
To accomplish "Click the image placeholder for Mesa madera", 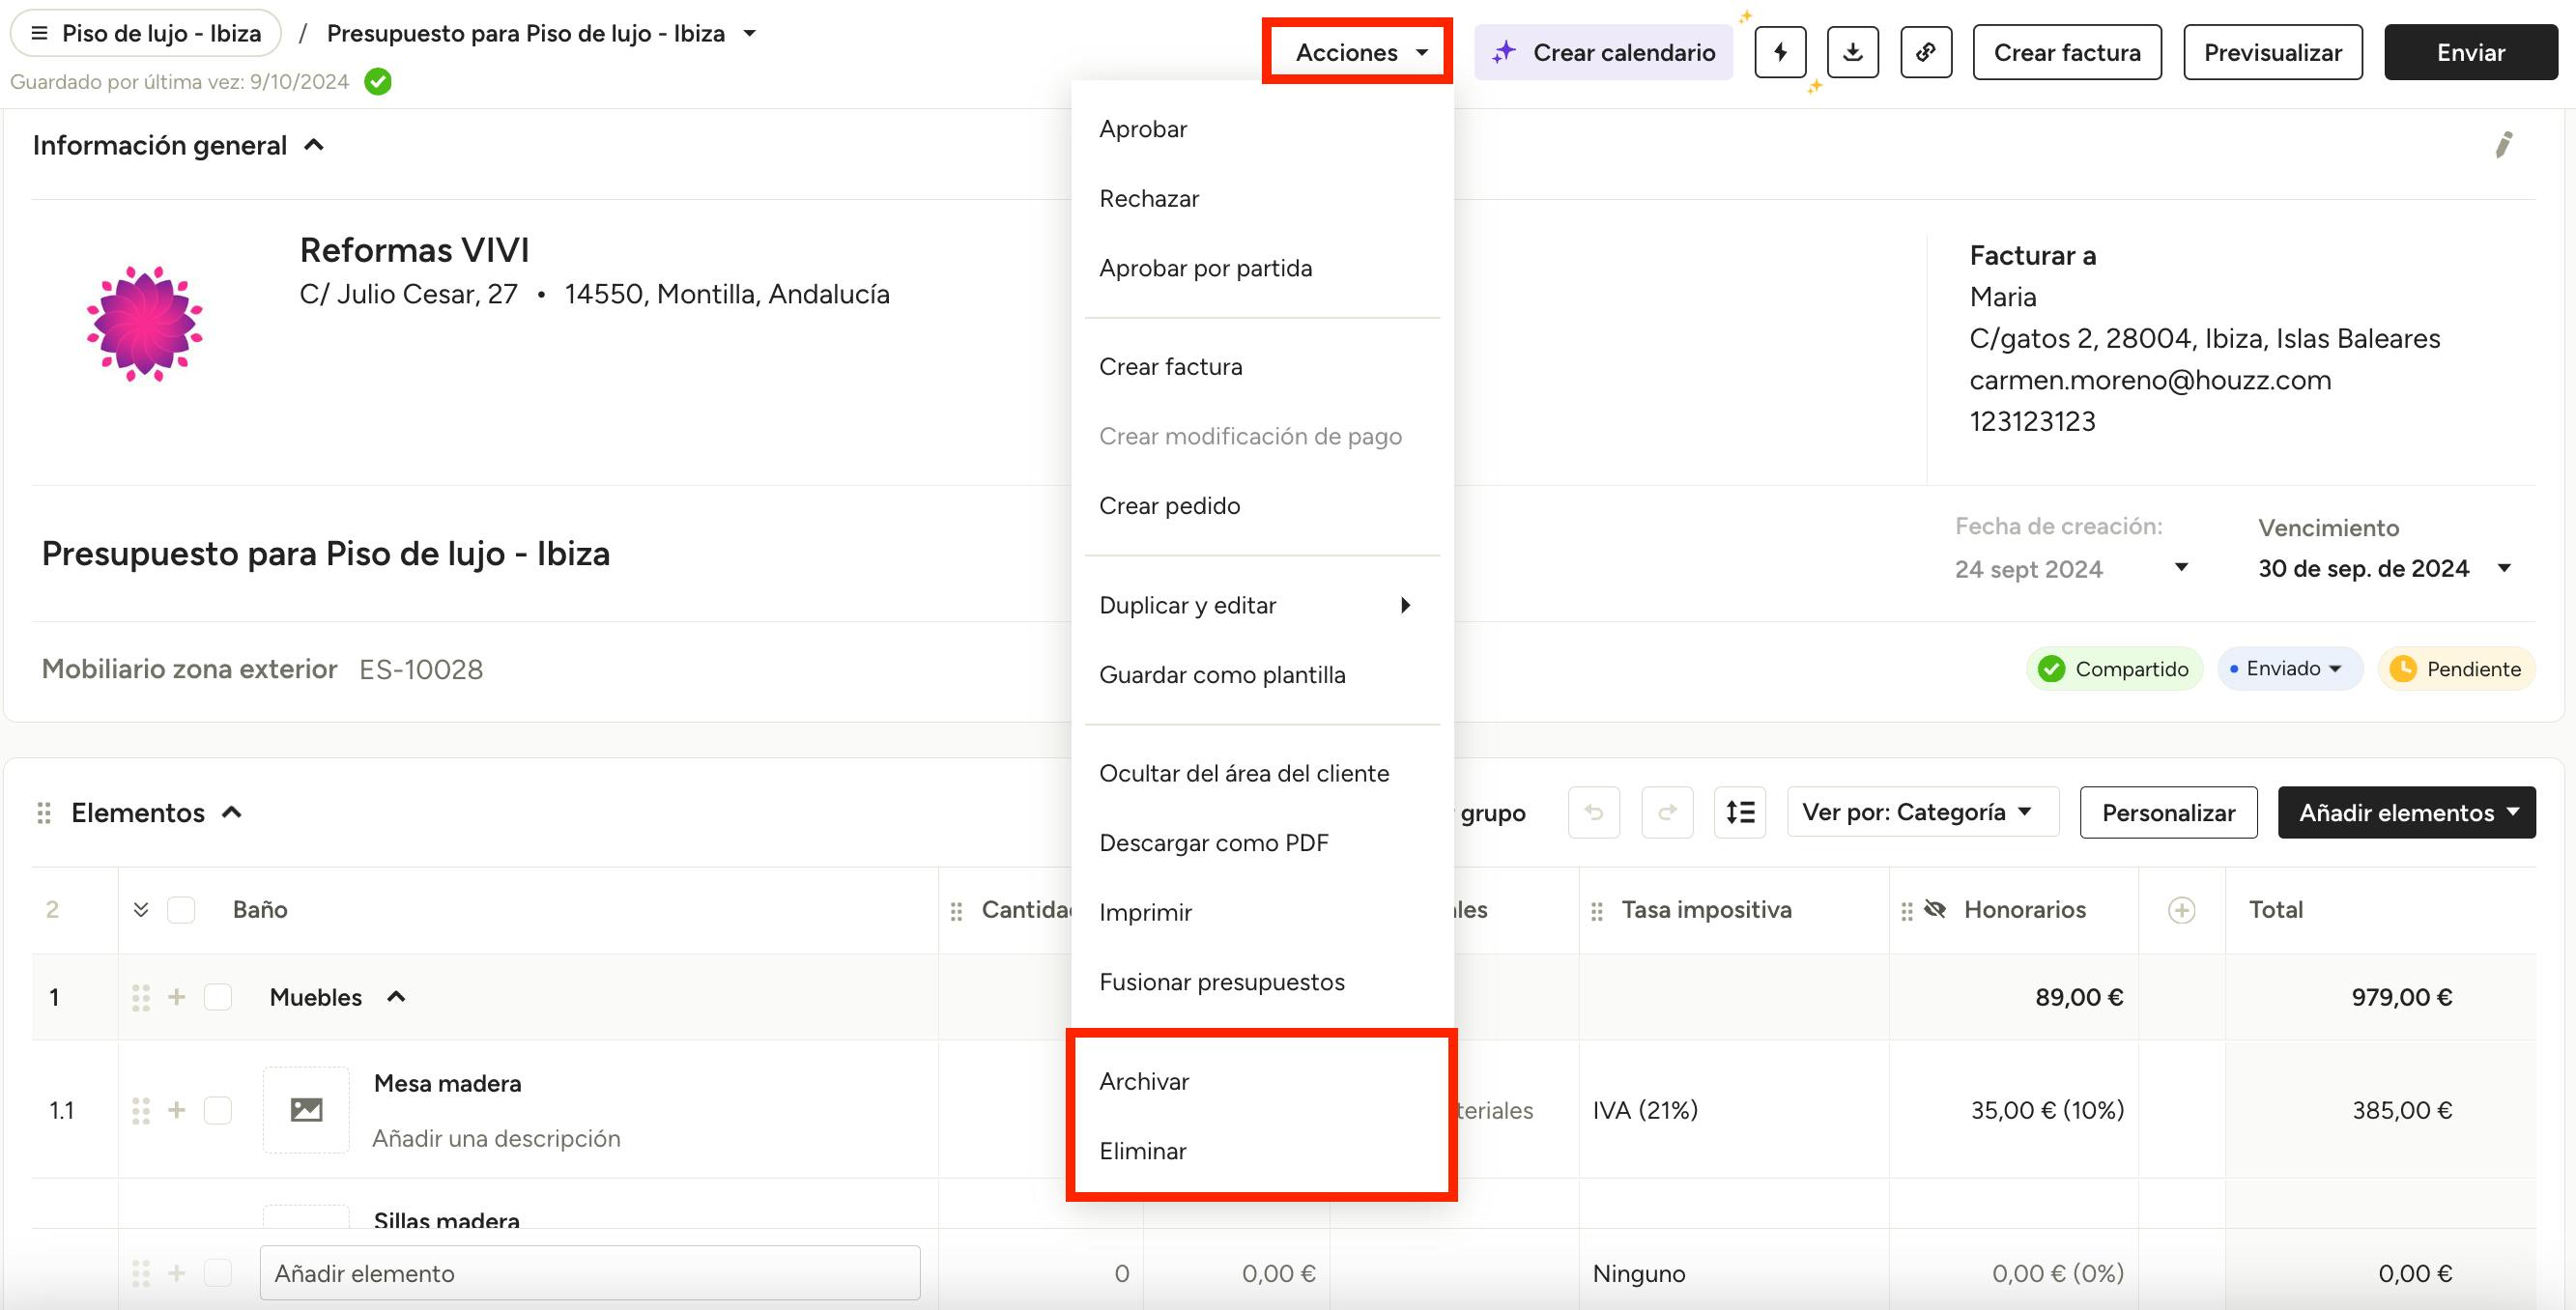I will 306,1110.
